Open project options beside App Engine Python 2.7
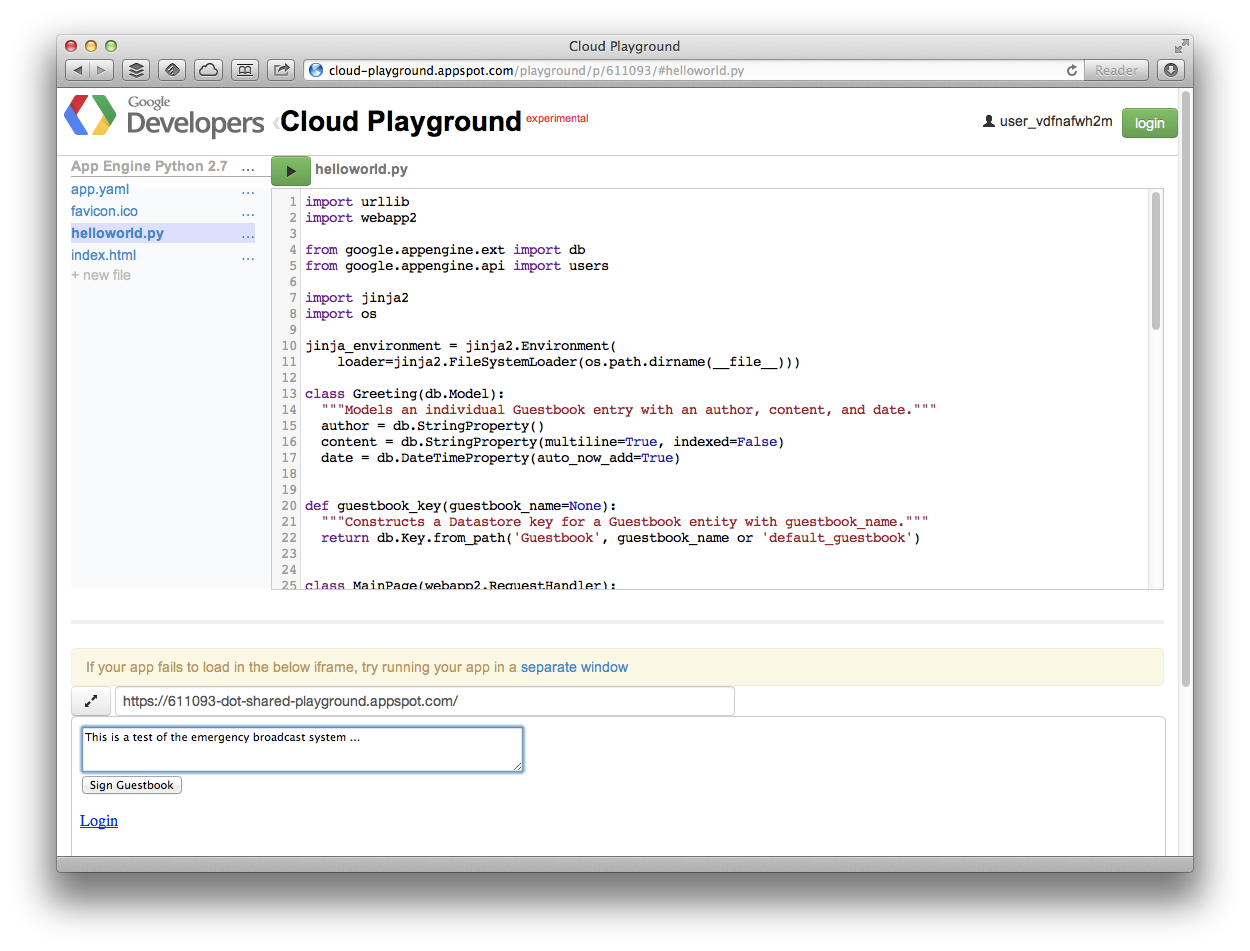This screenshot has width=1250, height=951. point(248,167)
